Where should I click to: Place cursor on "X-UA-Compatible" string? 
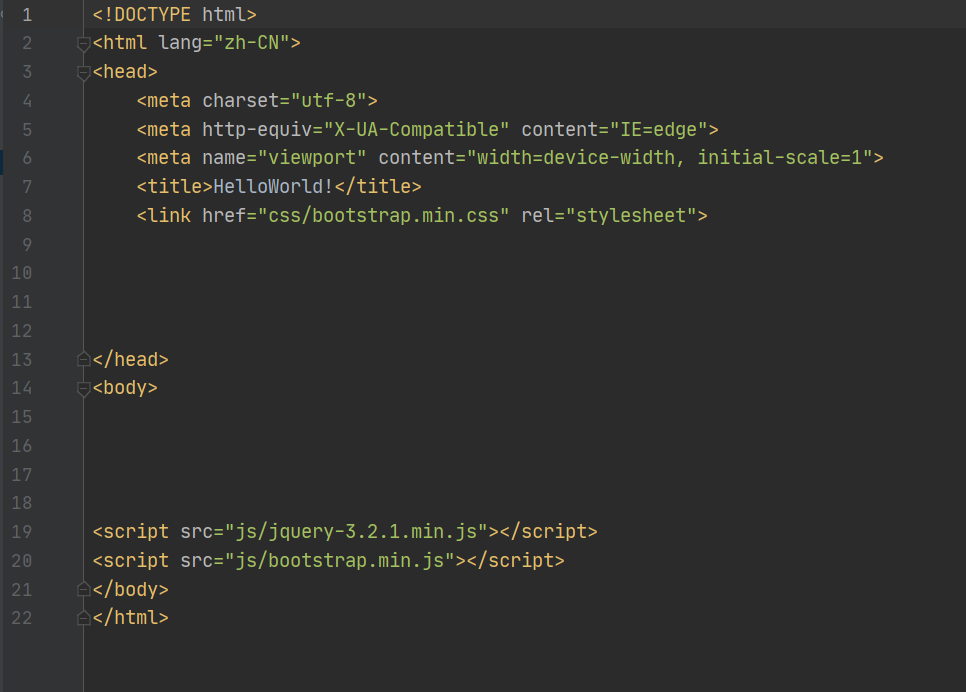click(416, 129)
